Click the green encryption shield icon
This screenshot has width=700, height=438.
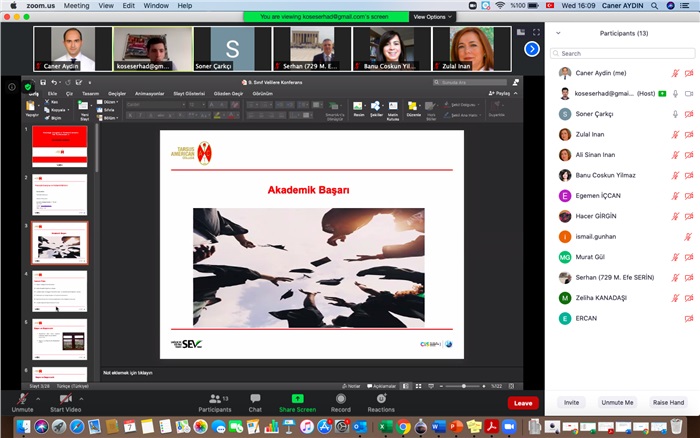click(x=28, y=87)
